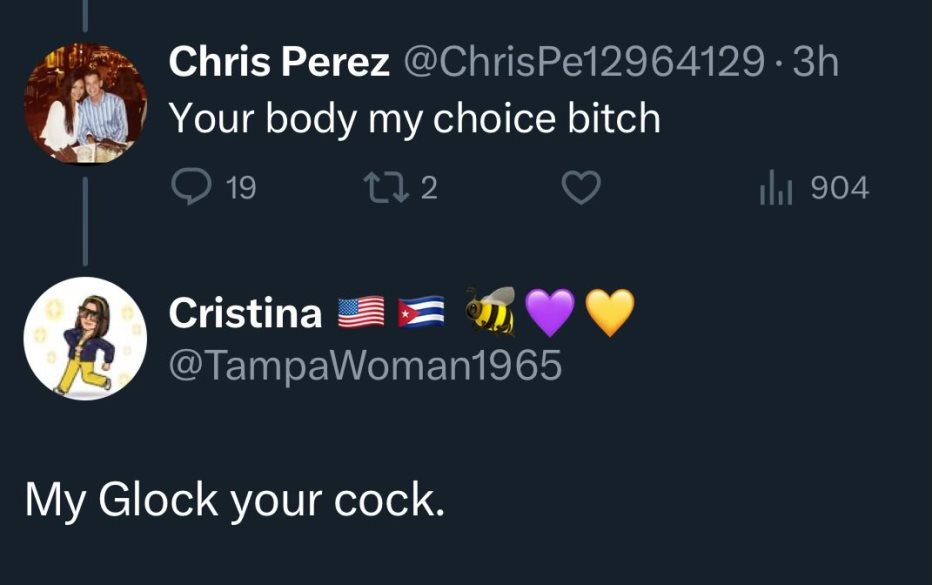Click the retweet arrows icon
The image size is (932, 585).
[x=386, y=187]
